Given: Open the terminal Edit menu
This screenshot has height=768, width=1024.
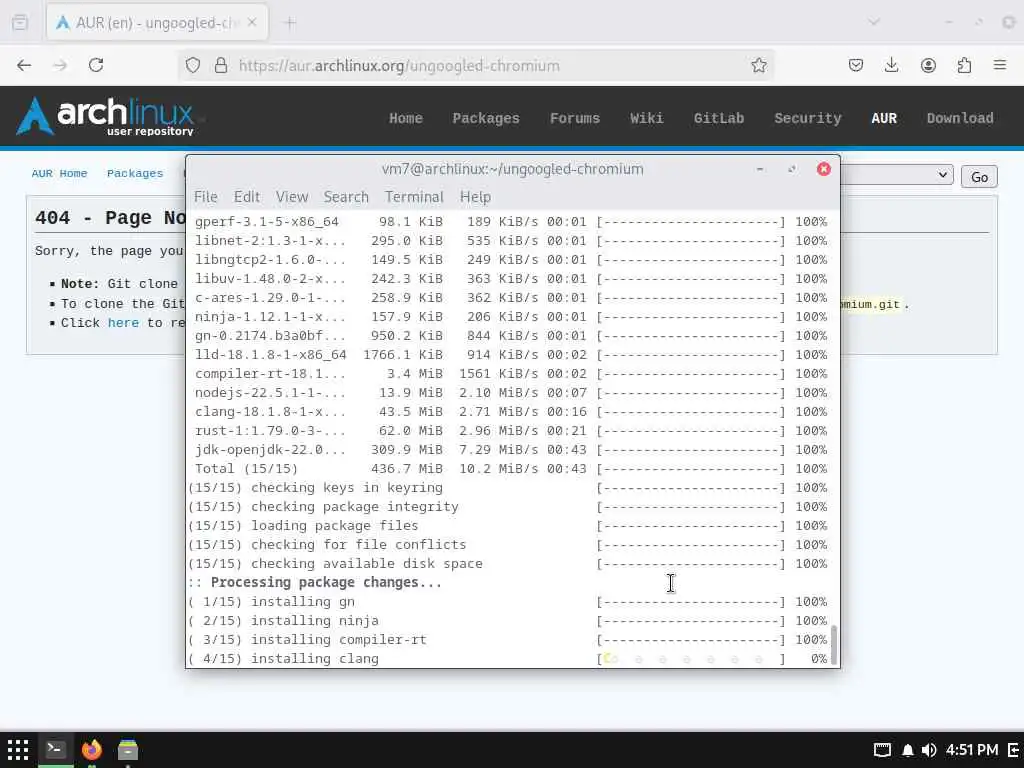Looking at the screenshot, I should [x=247, y=197].
